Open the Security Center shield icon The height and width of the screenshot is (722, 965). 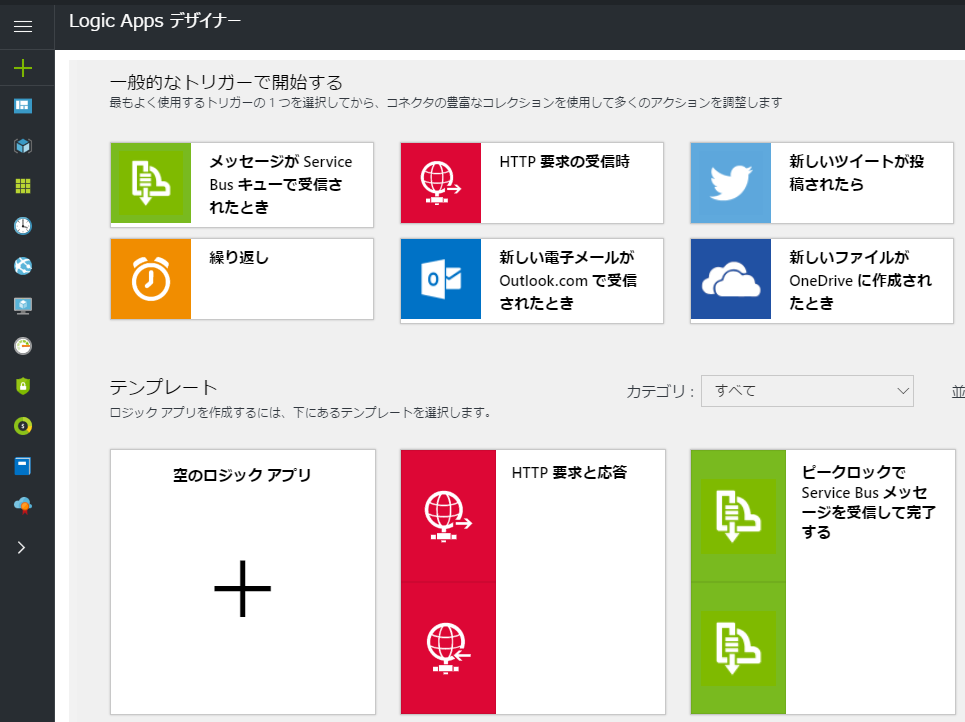pos(23,386)
